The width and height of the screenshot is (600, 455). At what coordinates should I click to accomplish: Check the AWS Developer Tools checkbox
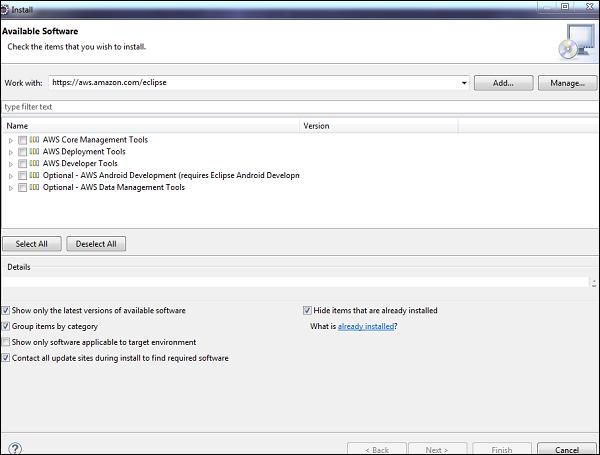click(x=23, y=164)
